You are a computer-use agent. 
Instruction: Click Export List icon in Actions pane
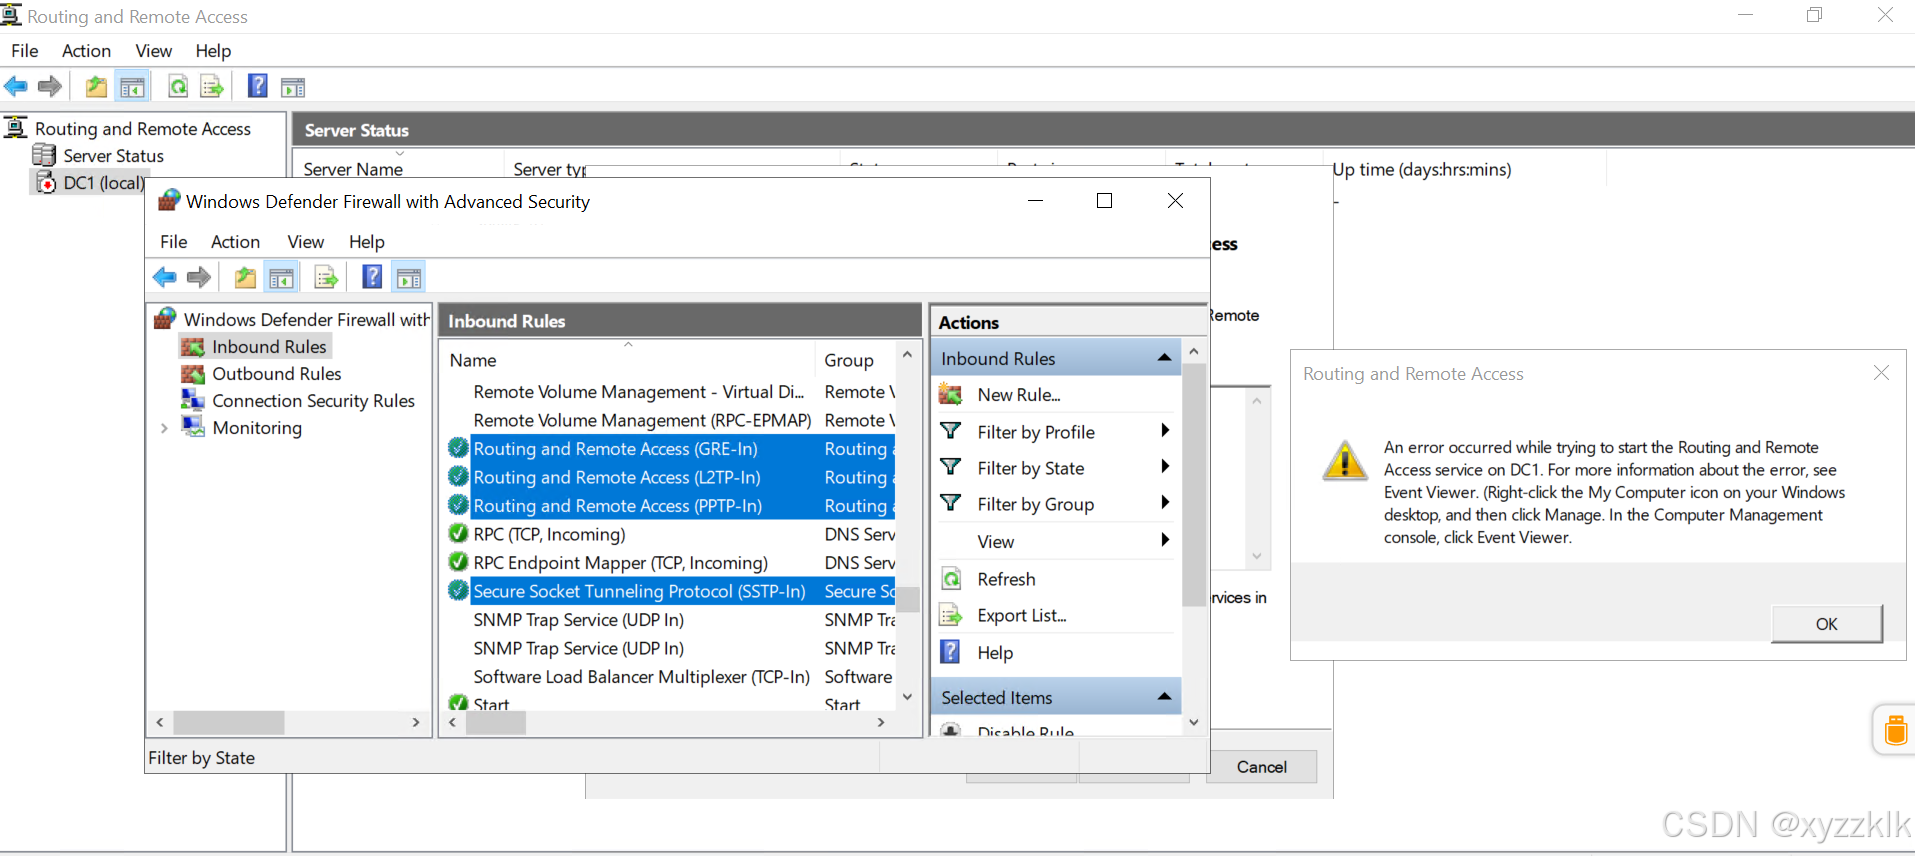point(951,616)
